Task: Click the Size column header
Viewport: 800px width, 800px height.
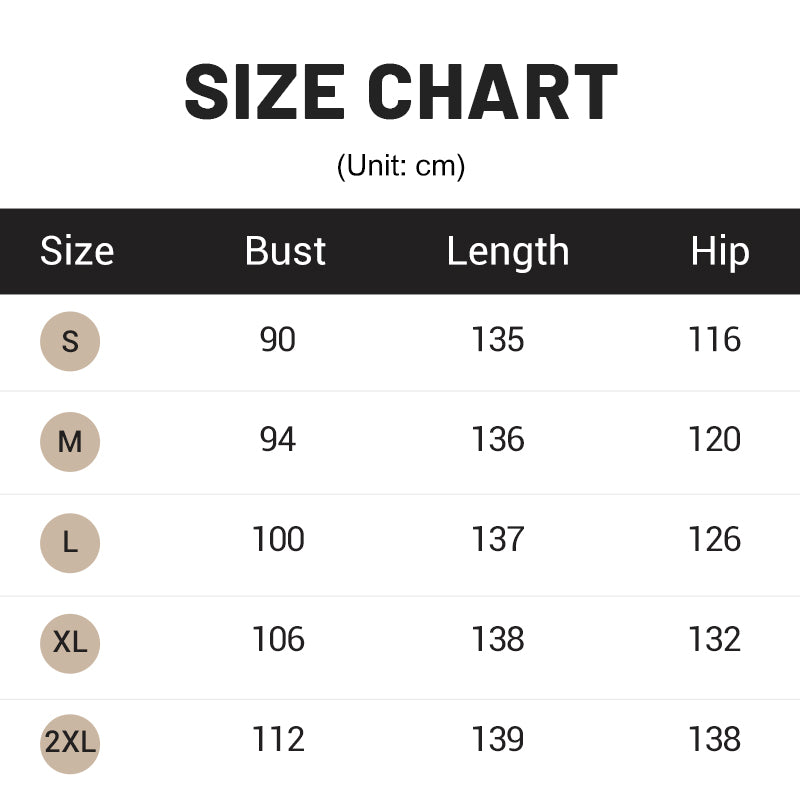Action: click(77, 251)
